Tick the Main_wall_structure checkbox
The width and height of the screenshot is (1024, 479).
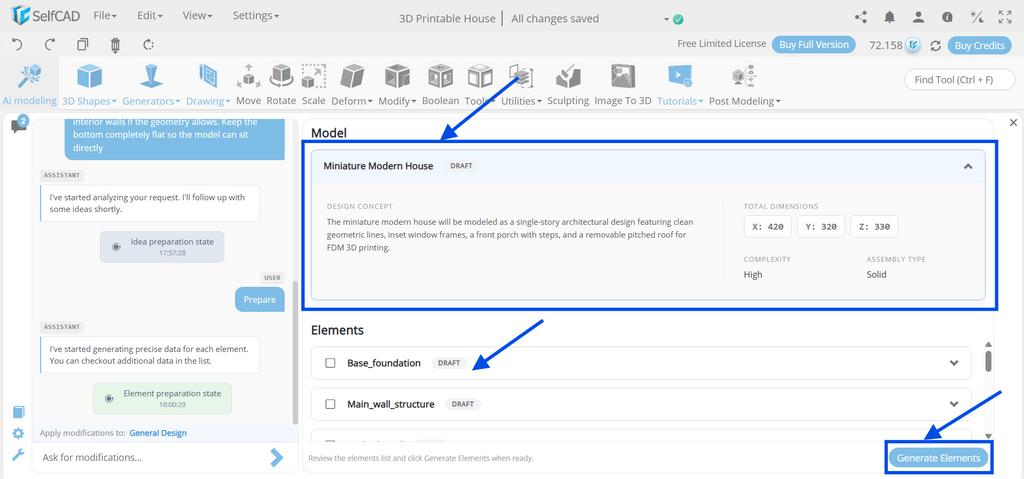click(x=330, y=404)
